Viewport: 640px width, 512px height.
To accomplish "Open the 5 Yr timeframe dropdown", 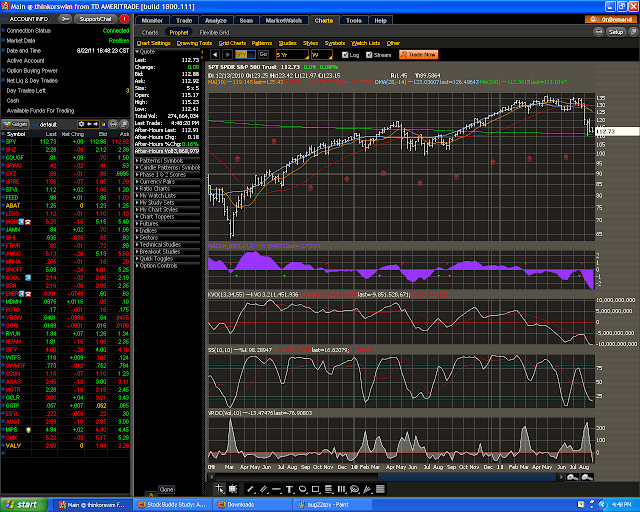I will (292, 55).
